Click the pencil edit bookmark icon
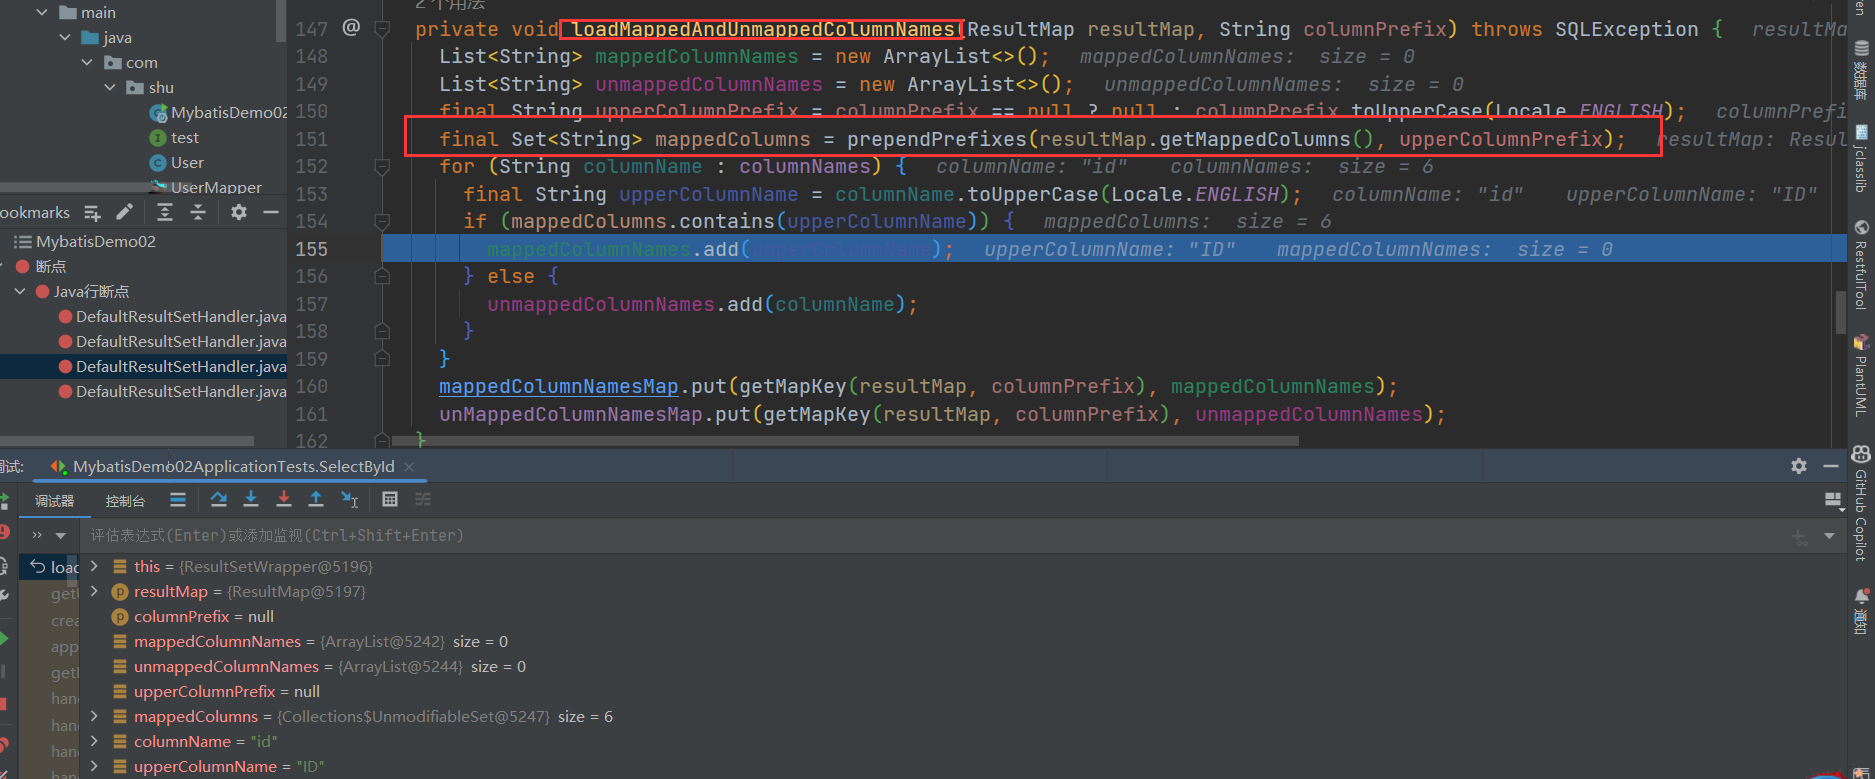The image size is (1875, 779). pos(124,212)
